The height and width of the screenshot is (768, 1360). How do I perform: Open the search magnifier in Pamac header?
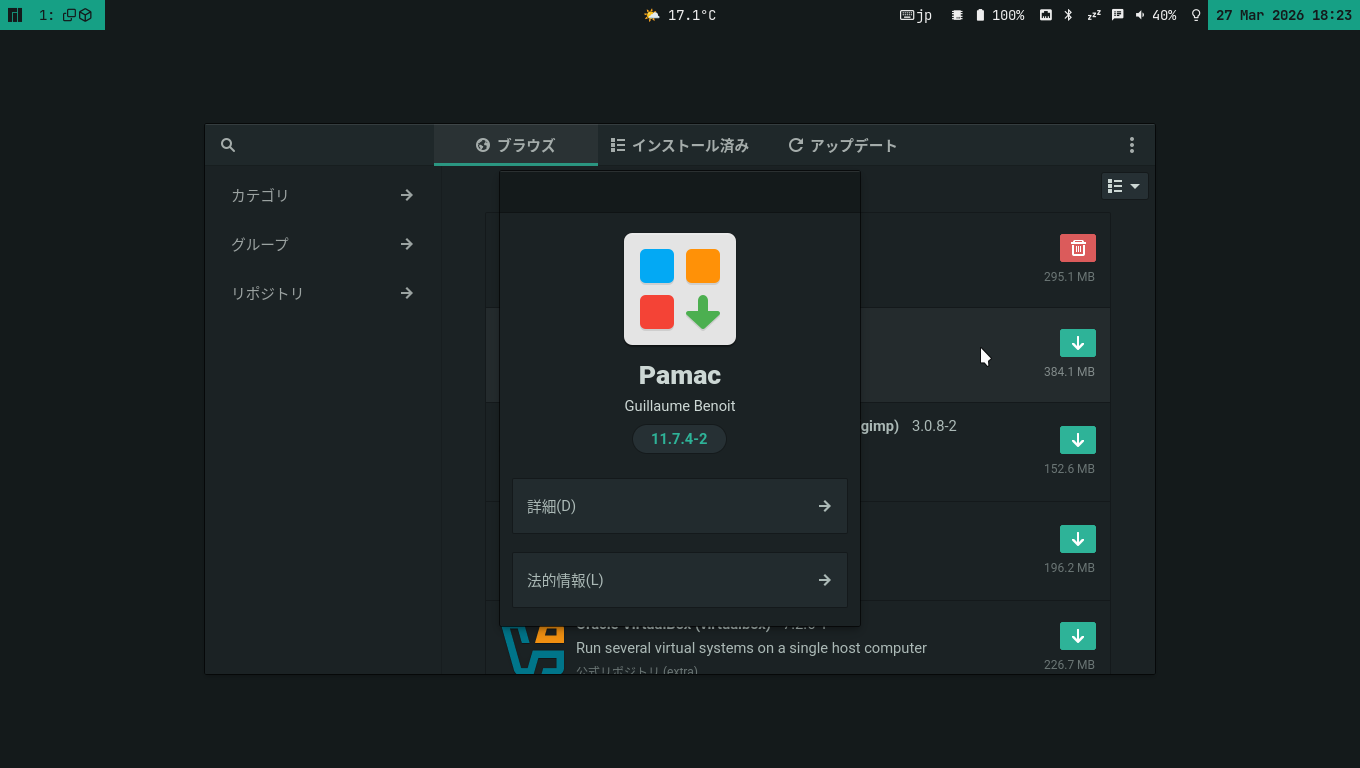pos(228,145)
